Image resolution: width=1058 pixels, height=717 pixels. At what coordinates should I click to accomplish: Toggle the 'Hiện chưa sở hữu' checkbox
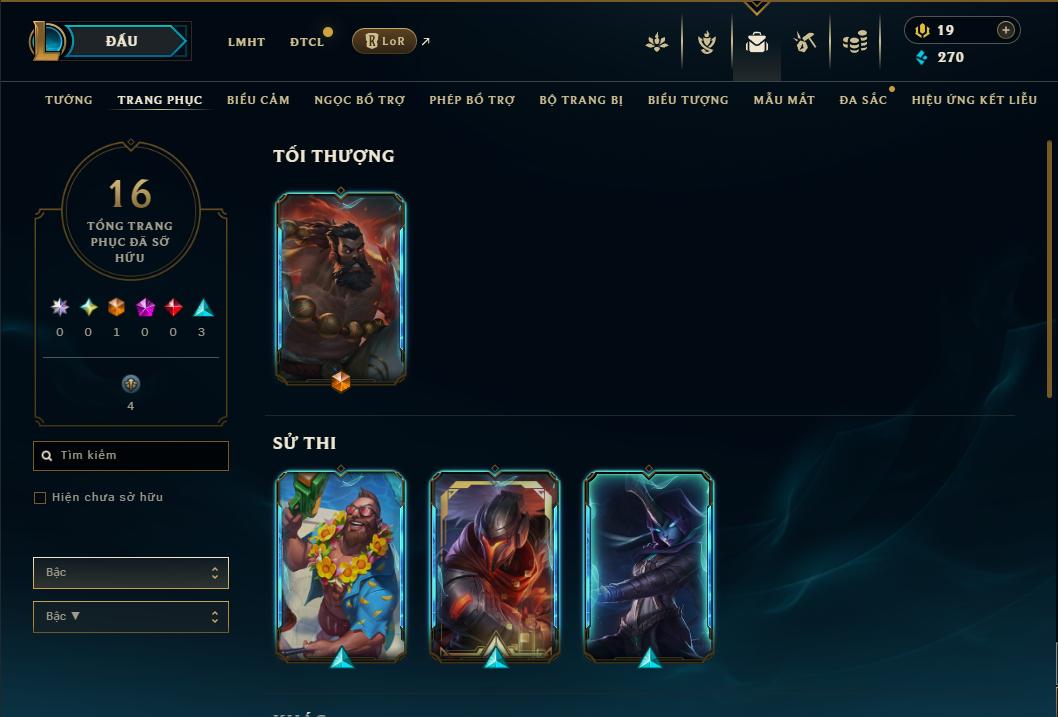(x=40, y=498)
